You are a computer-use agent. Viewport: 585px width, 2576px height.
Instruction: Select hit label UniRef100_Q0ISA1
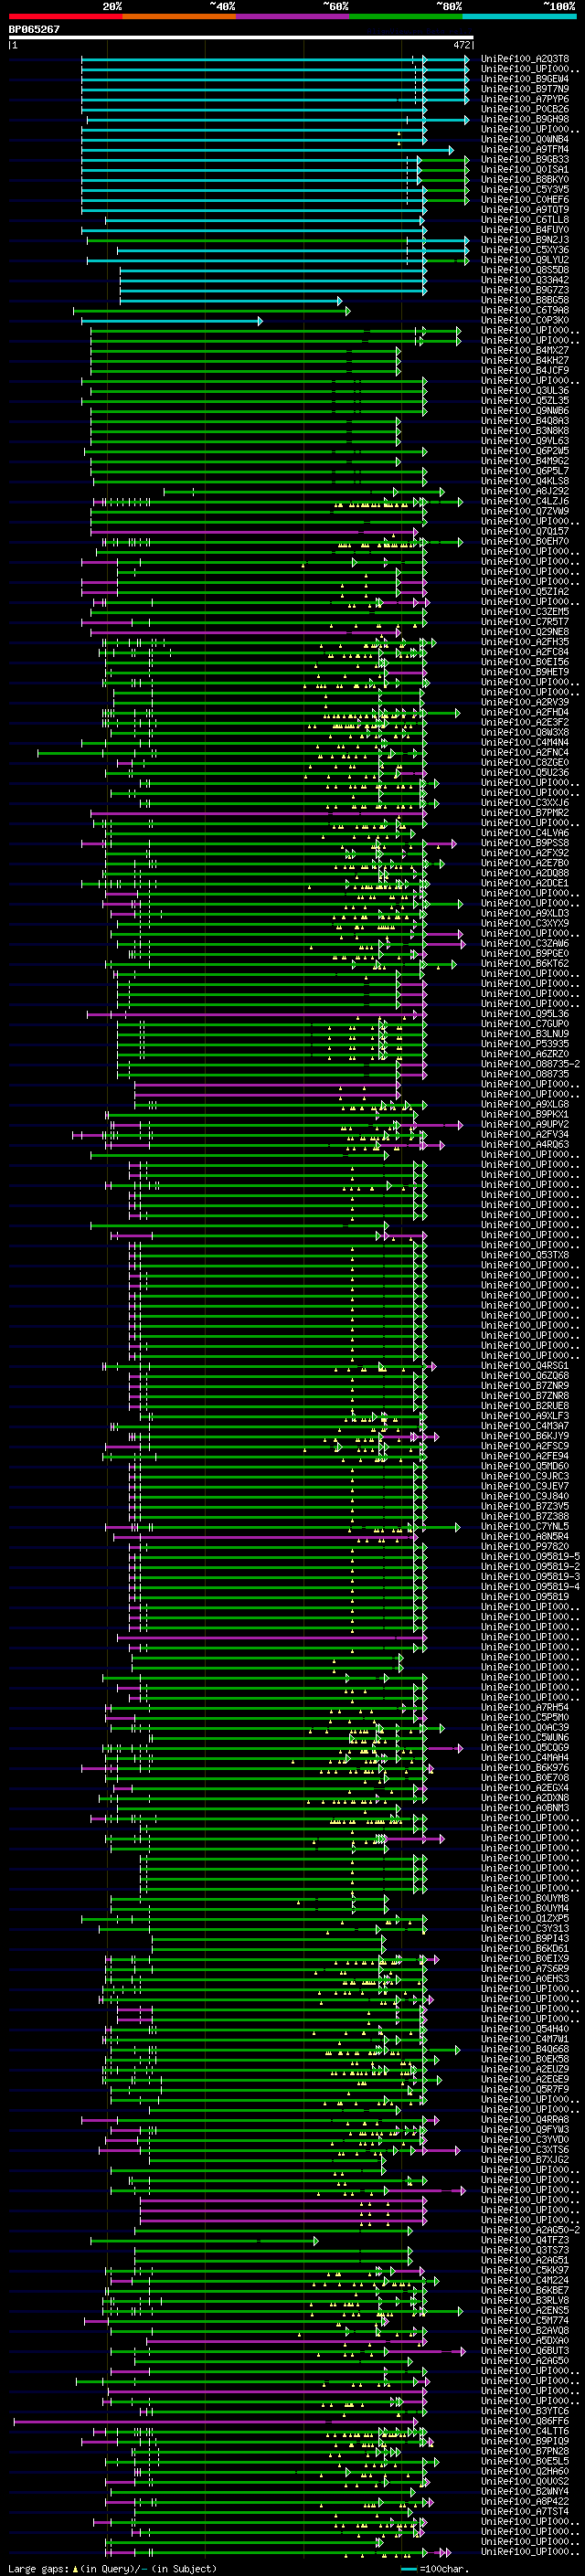click(x=525, y=169)
